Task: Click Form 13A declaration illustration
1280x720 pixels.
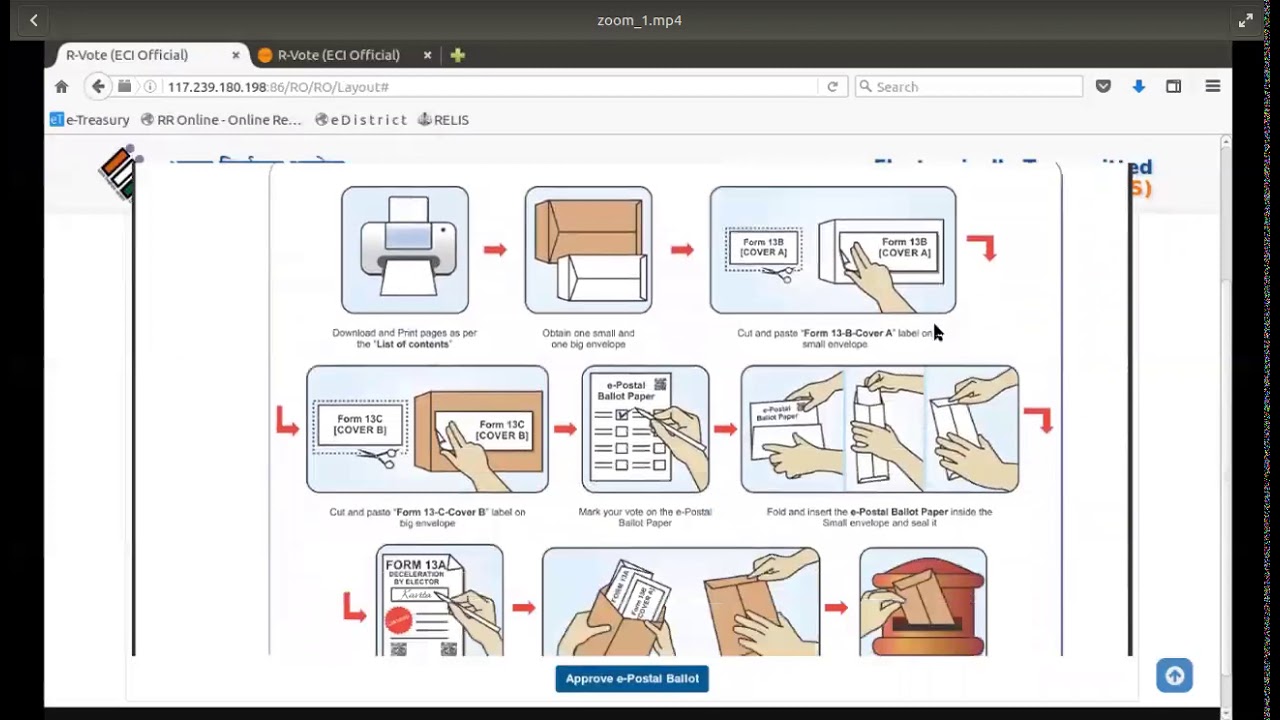Action: pos(440,600)
